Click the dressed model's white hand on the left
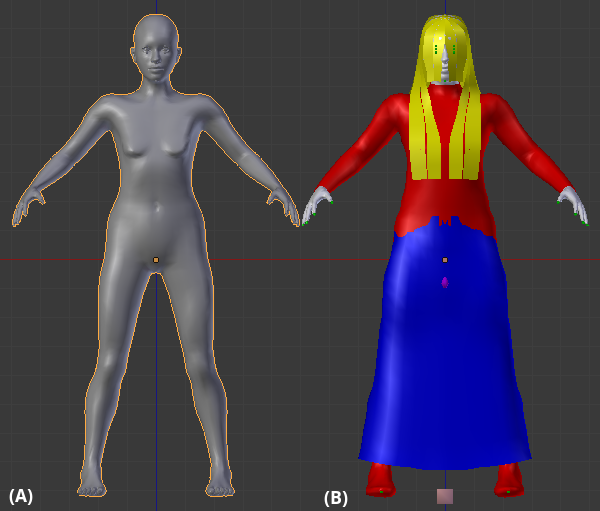600x511 pixels. click(x=317, y=203)
